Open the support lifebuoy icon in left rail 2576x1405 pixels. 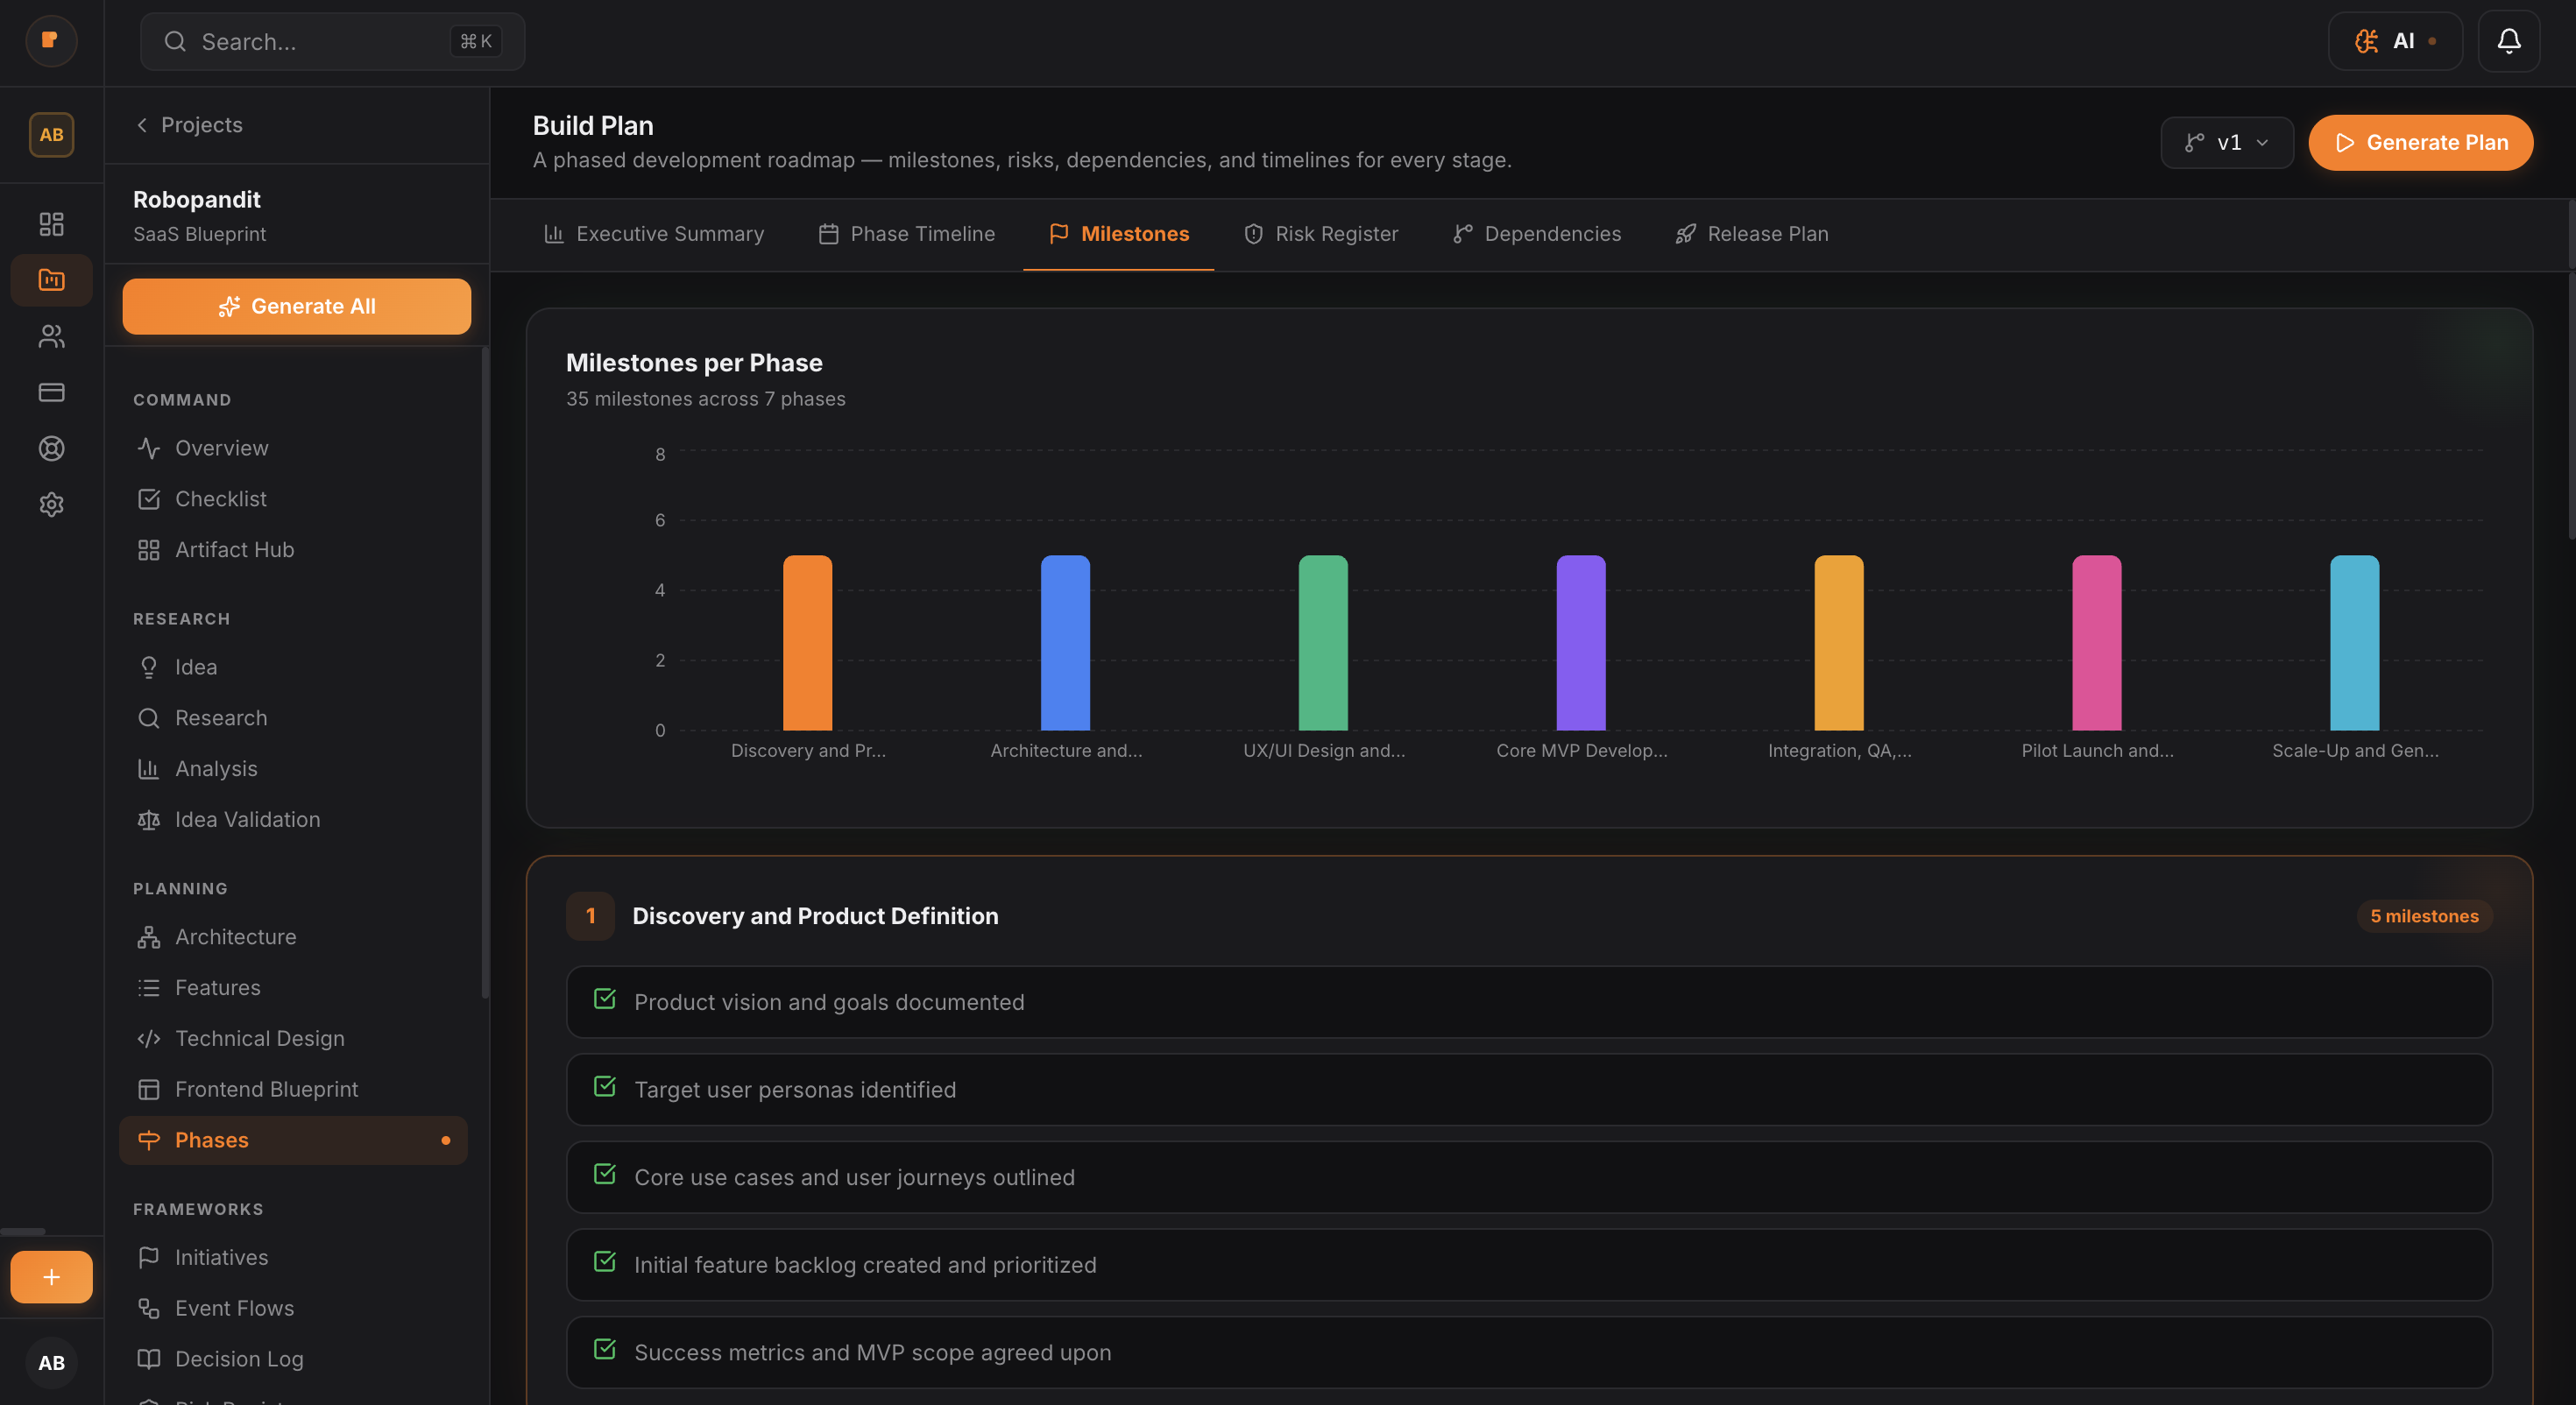tap(51, 448)
